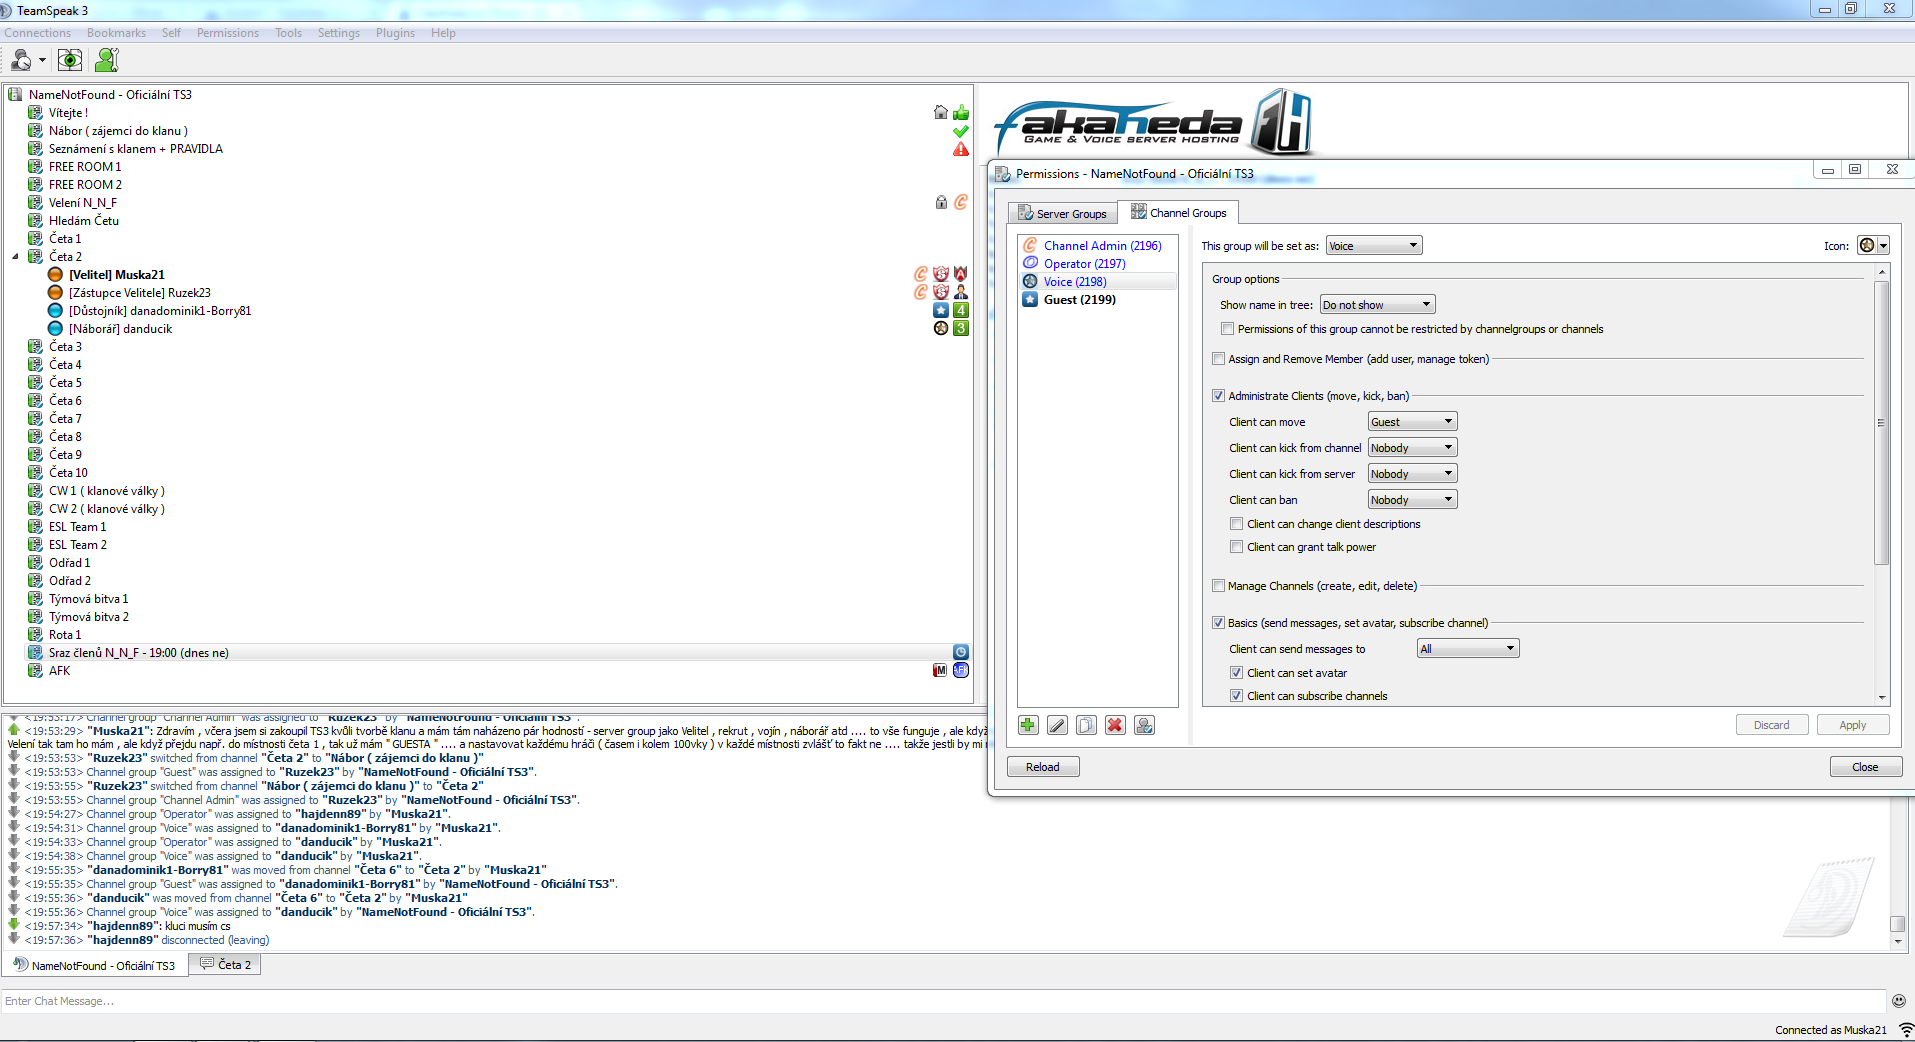Check Client can grant talk power
Image resolution: width=1915 pixels, height=1042 pixels.
[x=1237, y=547]
